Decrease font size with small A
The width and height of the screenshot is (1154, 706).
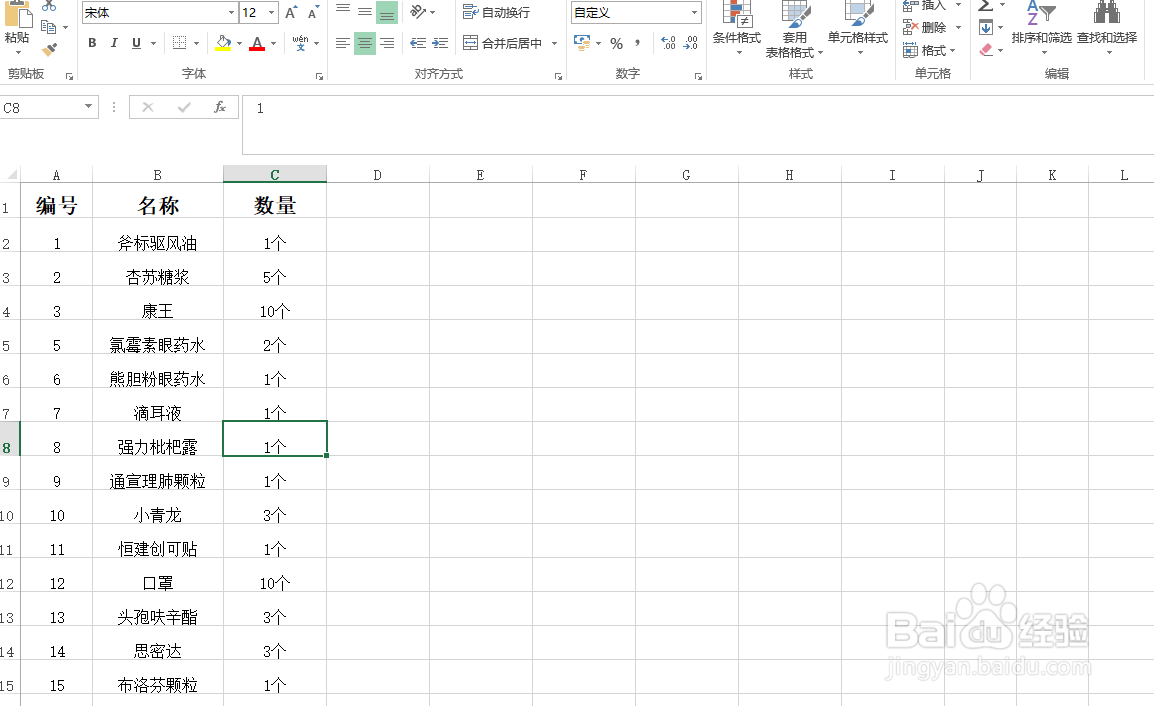point(314,13)
